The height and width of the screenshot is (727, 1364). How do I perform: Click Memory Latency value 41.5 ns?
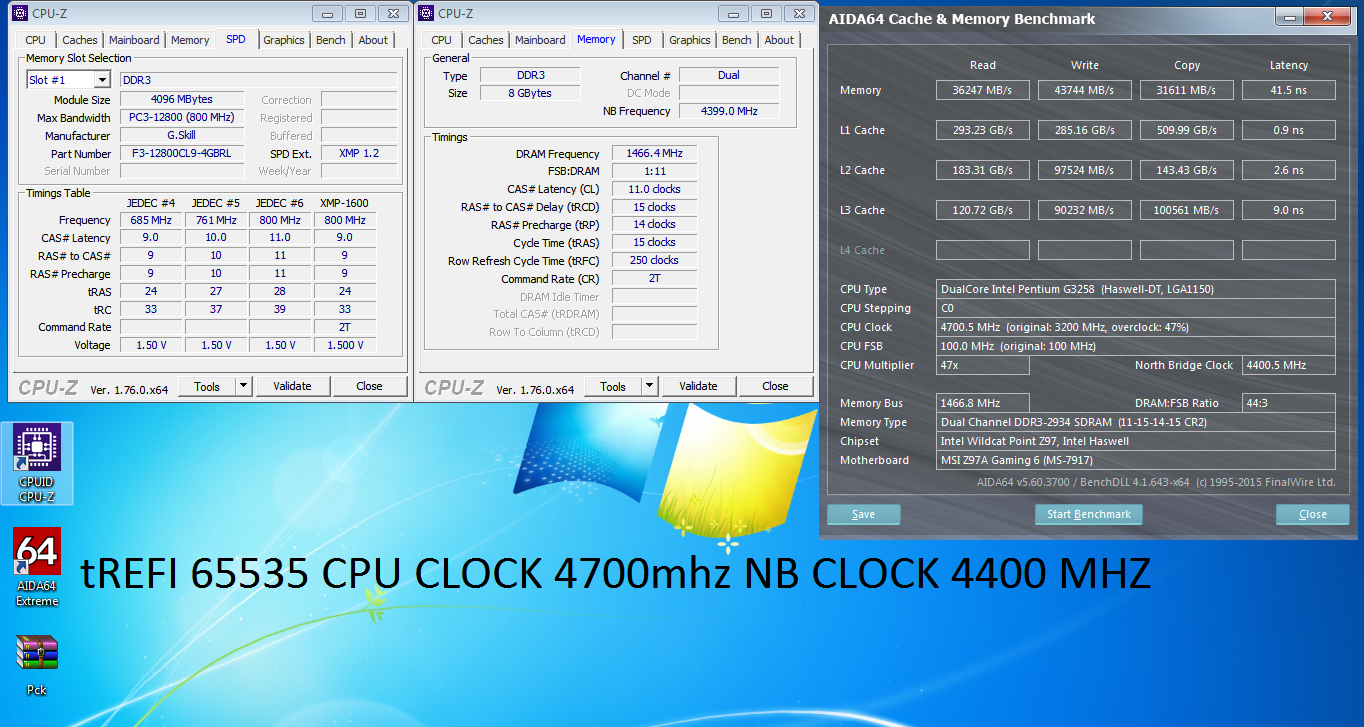1289,90
